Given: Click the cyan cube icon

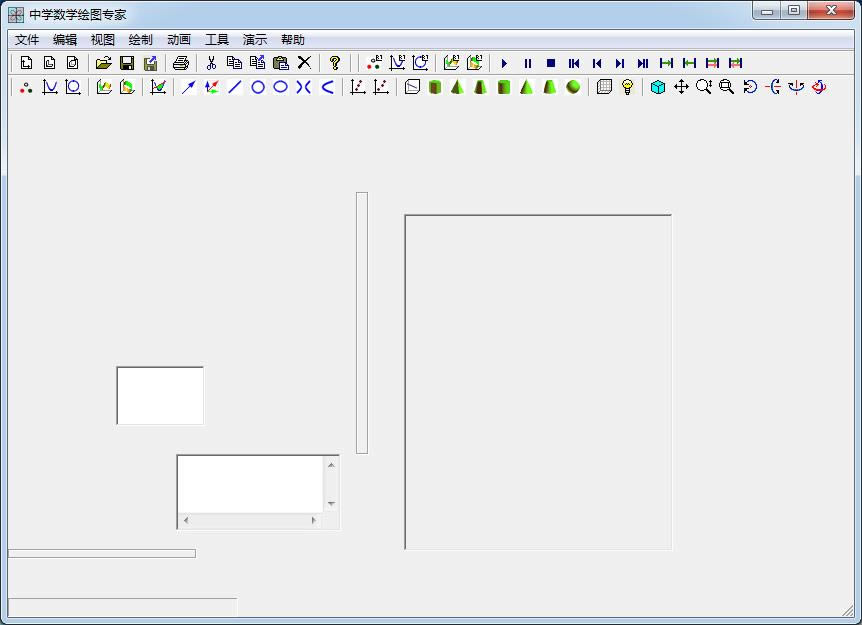Looking at the screenshot, I should 657,87.
